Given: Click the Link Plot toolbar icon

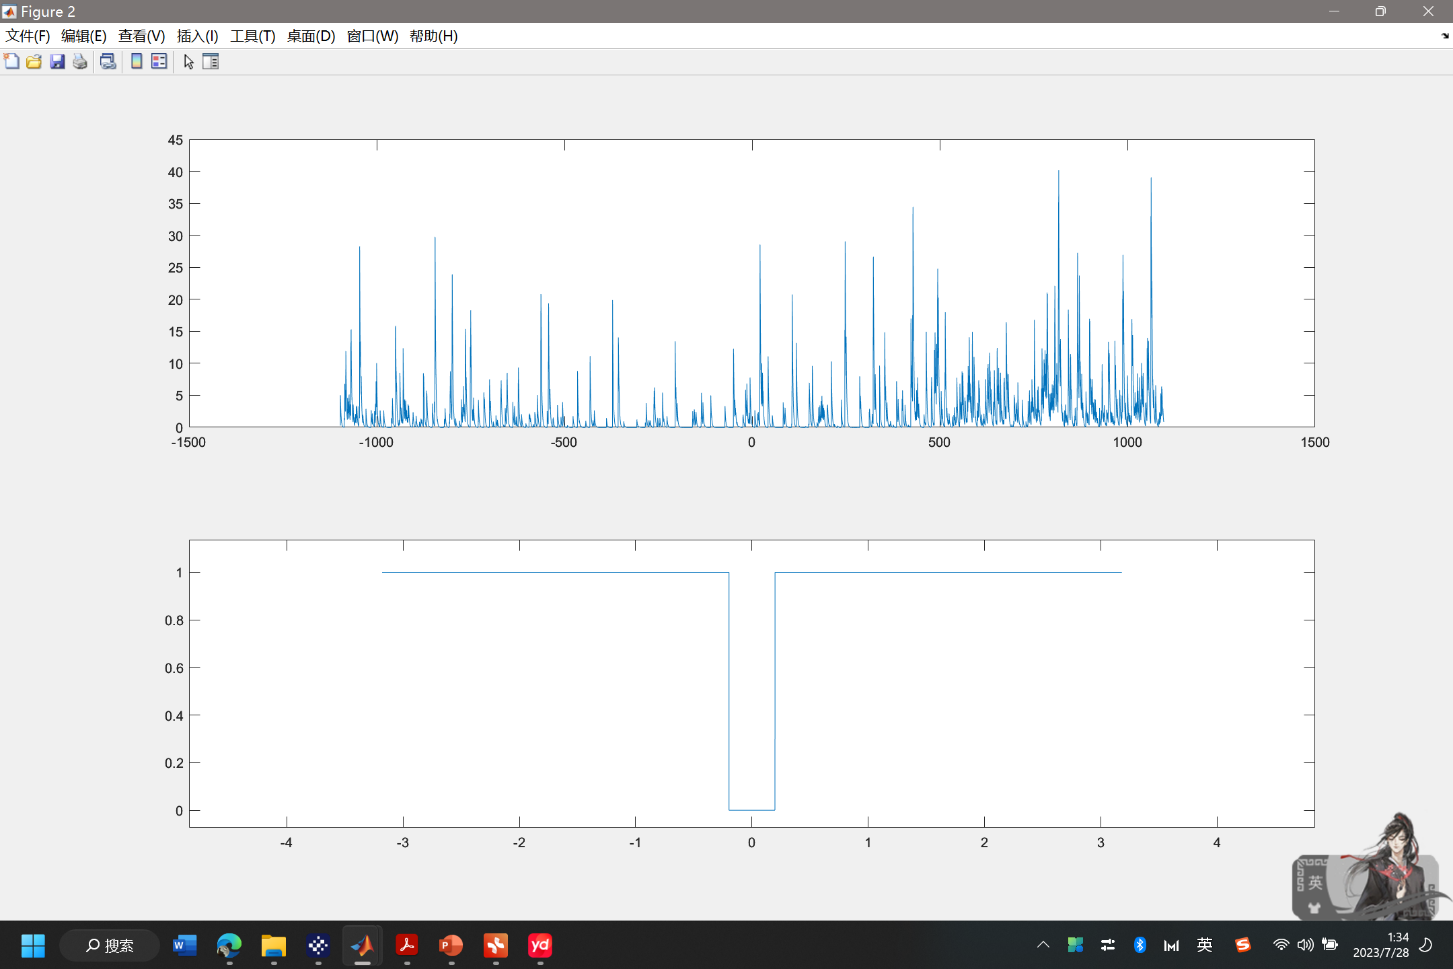Looking at the screenshot, I should 108,62.
